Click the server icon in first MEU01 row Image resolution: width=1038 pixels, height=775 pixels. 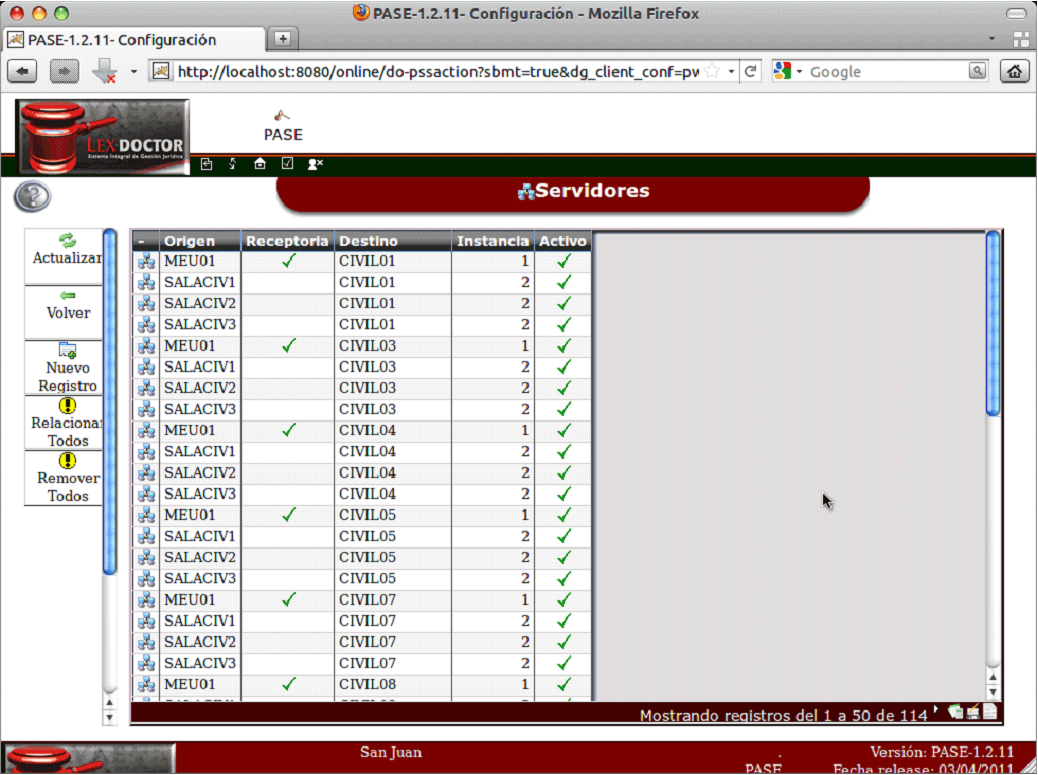(x=146, y=261)
